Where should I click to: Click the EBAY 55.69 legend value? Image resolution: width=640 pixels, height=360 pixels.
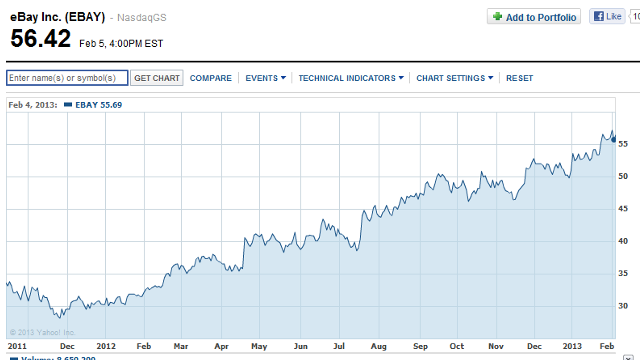pos(99,105)
